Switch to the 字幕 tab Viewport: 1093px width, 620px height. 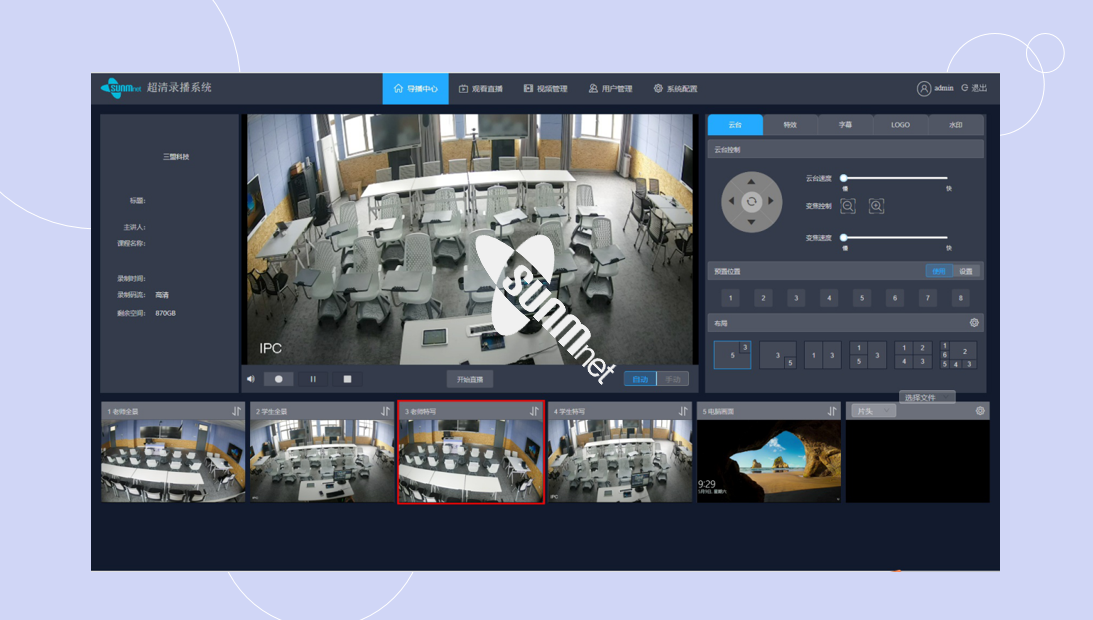tap(845, 125)
